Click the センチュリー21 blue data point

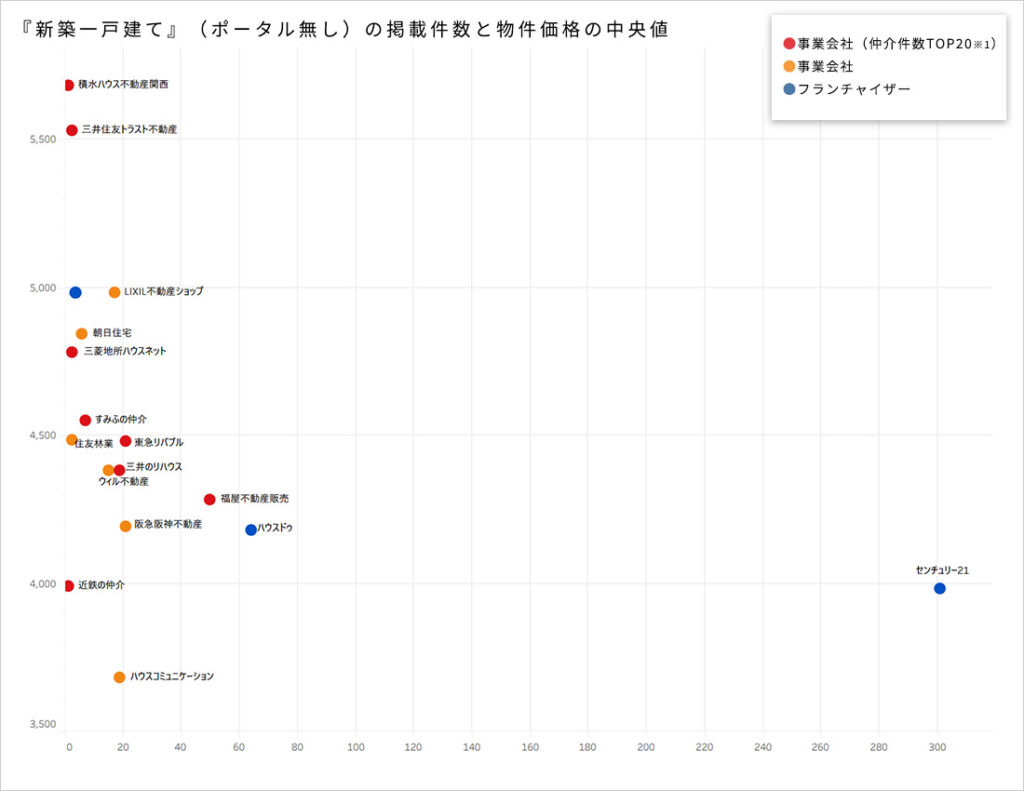point(939,588)
